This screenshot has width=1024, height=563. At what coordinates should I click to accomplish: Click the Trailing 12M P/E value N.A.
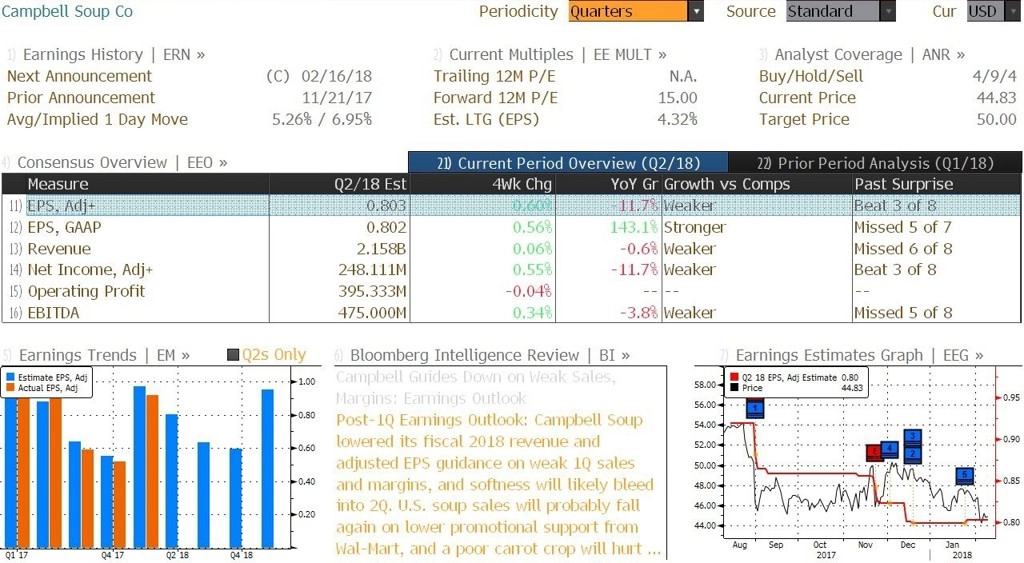(683, 76)
